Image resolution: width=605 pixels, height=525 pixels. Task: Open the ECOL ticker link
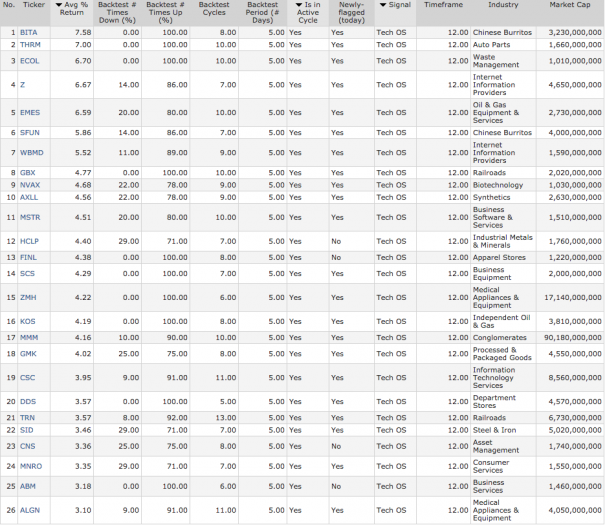pyautogui.click(x=30, y=61)
